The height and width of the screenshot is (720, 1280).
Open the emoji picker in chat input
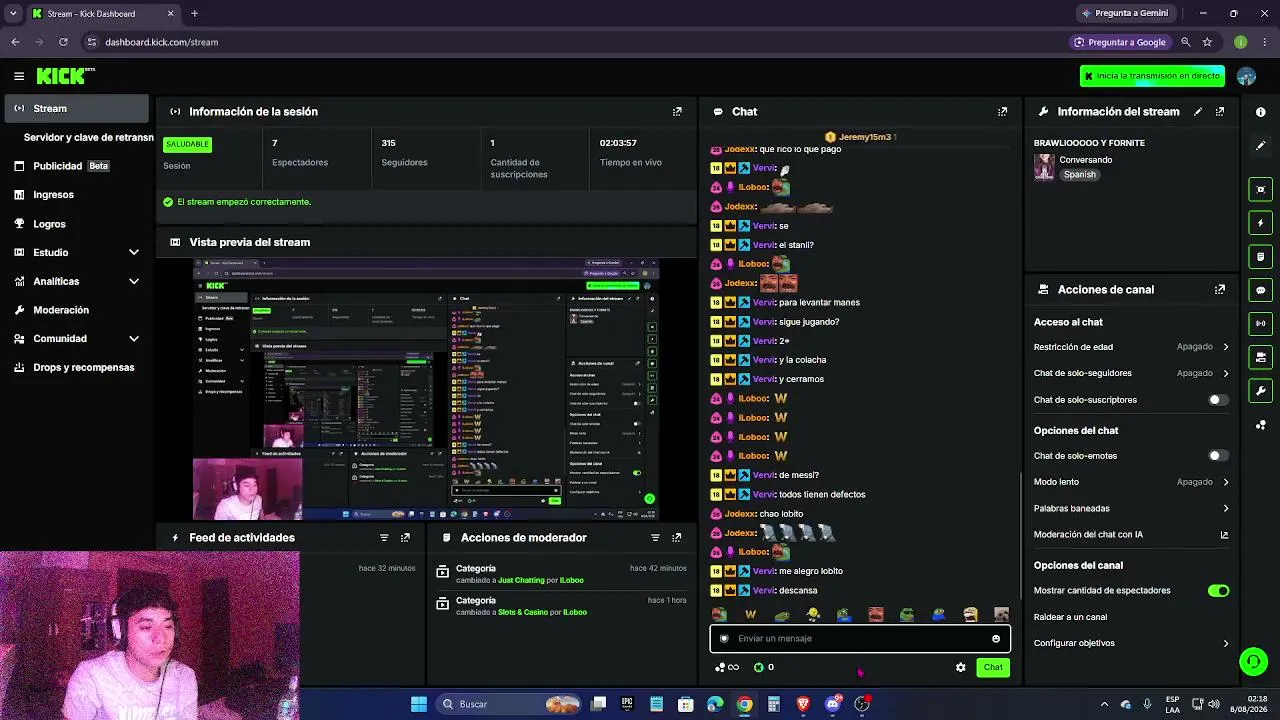tap(996, 639)
